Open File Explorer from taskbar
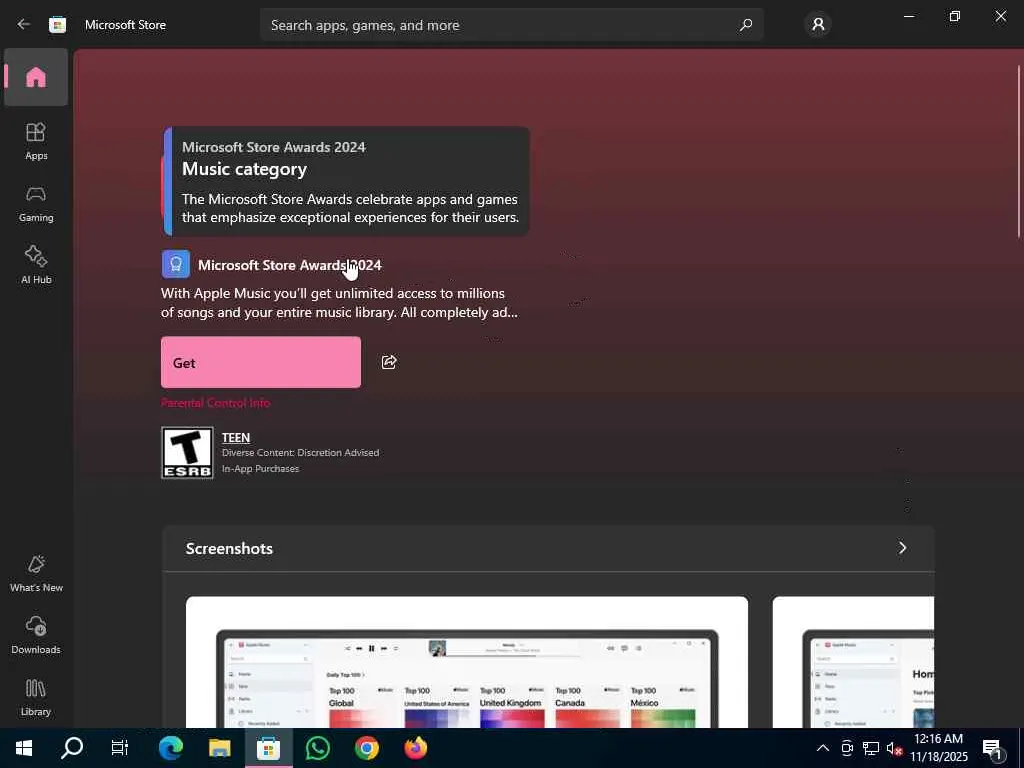 point(219,748)
